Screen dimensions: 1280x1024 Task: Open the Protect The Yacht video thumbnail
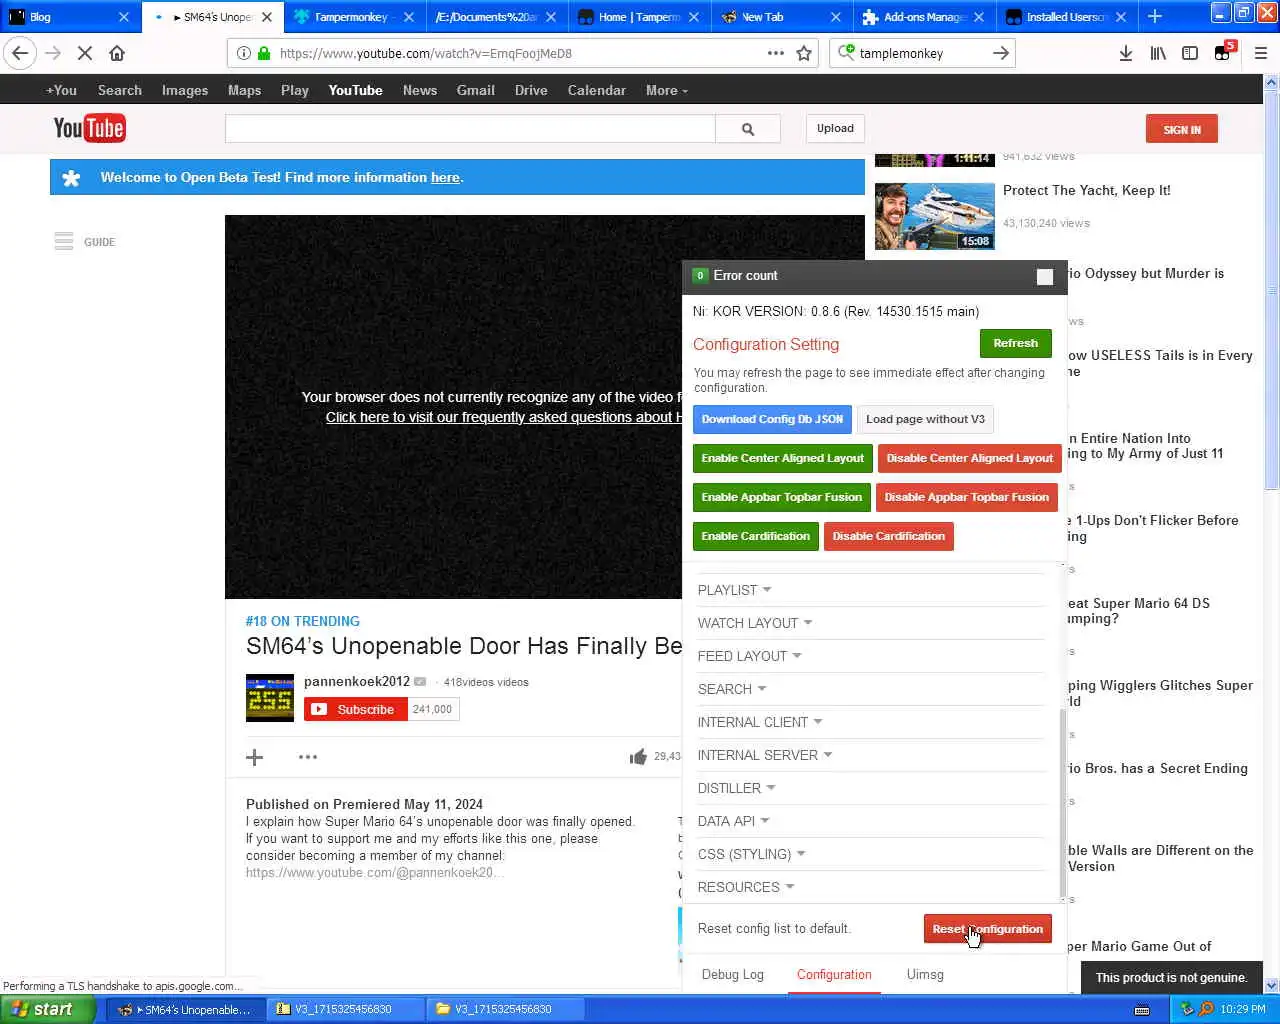click(x=935, y=216)
